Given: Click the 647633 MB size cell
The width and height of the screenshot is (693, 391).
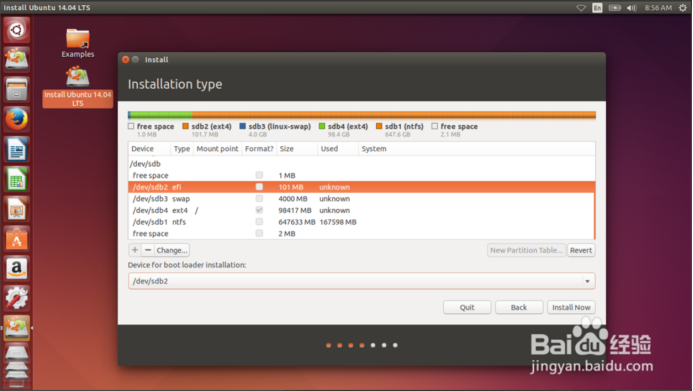Looking at the screenshot, I should pyautogui.click(x=297, y=222).
